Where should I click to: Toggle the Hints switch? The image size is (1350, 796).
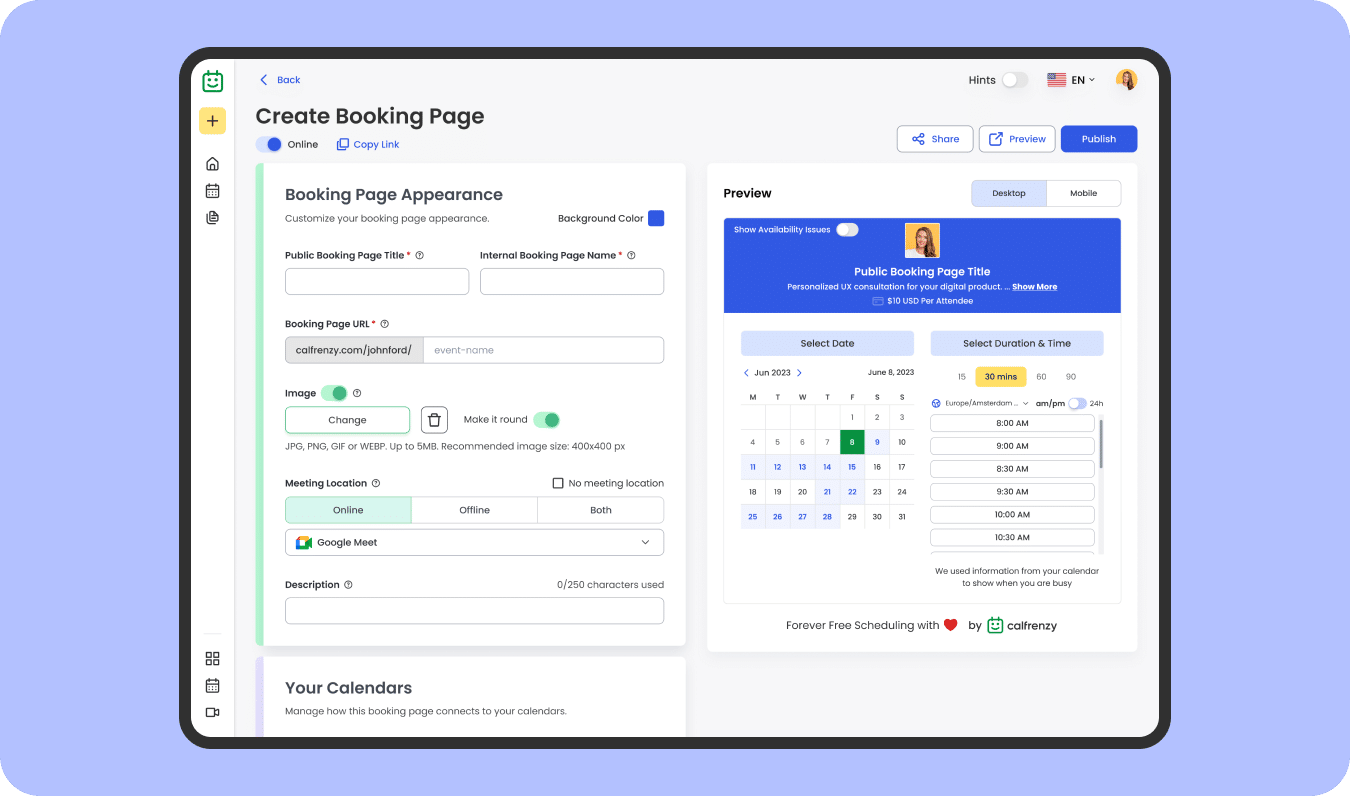point(1014,80)
